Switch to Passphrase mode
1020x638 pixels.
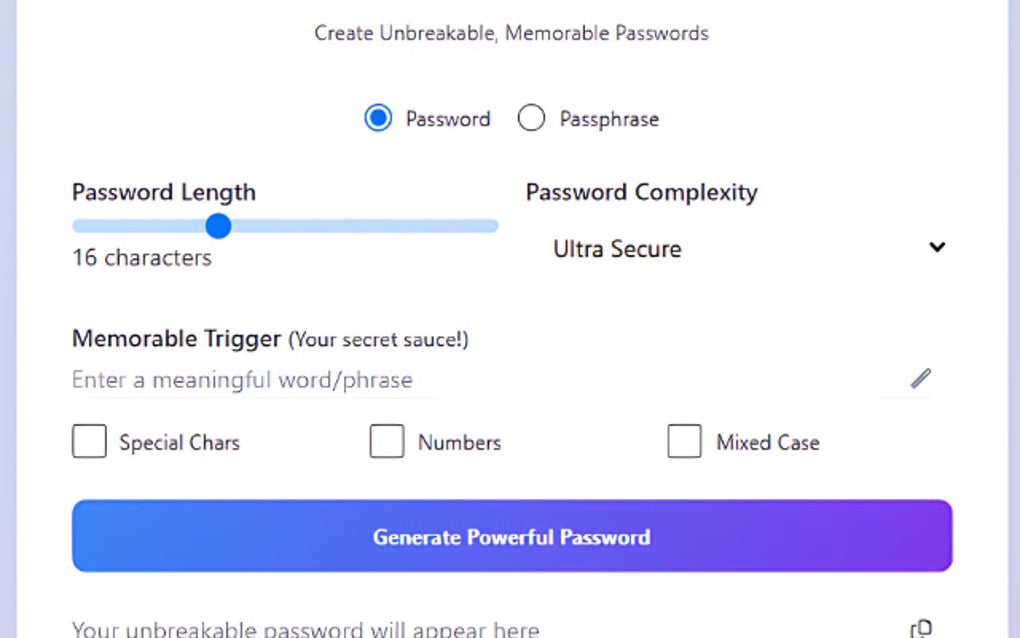coord(531,117)
